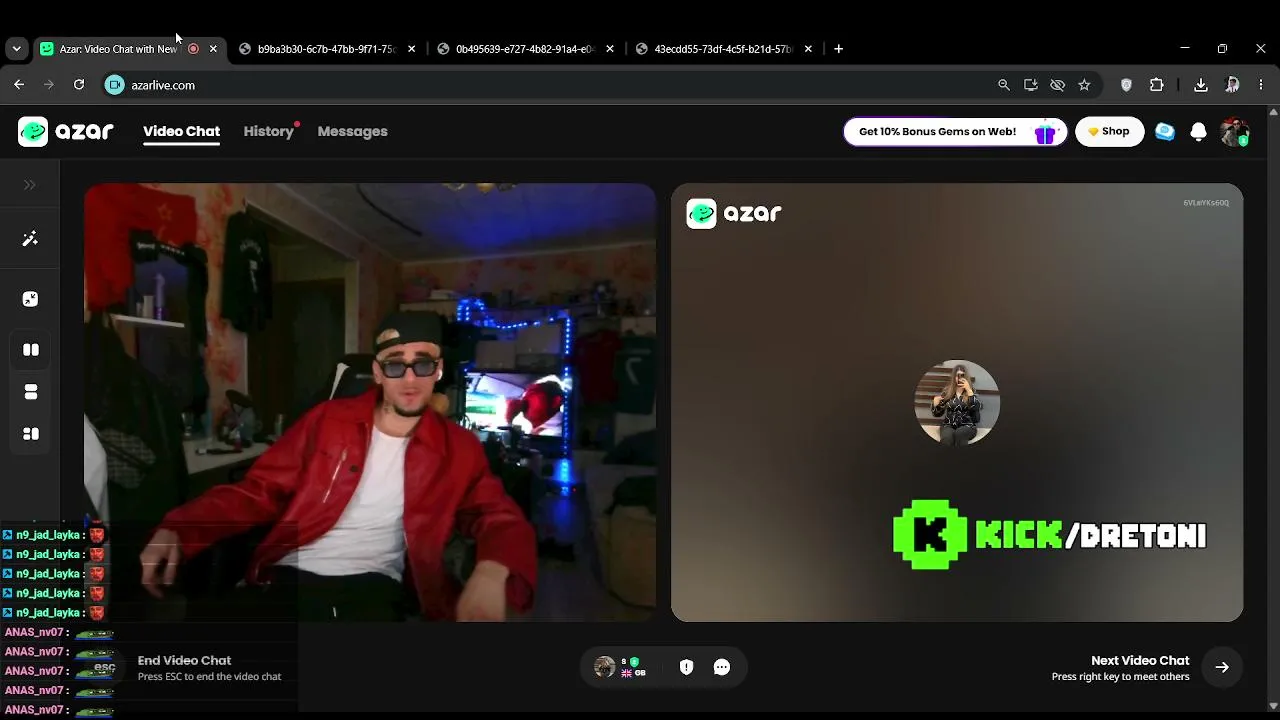Close the b9ba3b30 browser tab

(x=411, y=48)
